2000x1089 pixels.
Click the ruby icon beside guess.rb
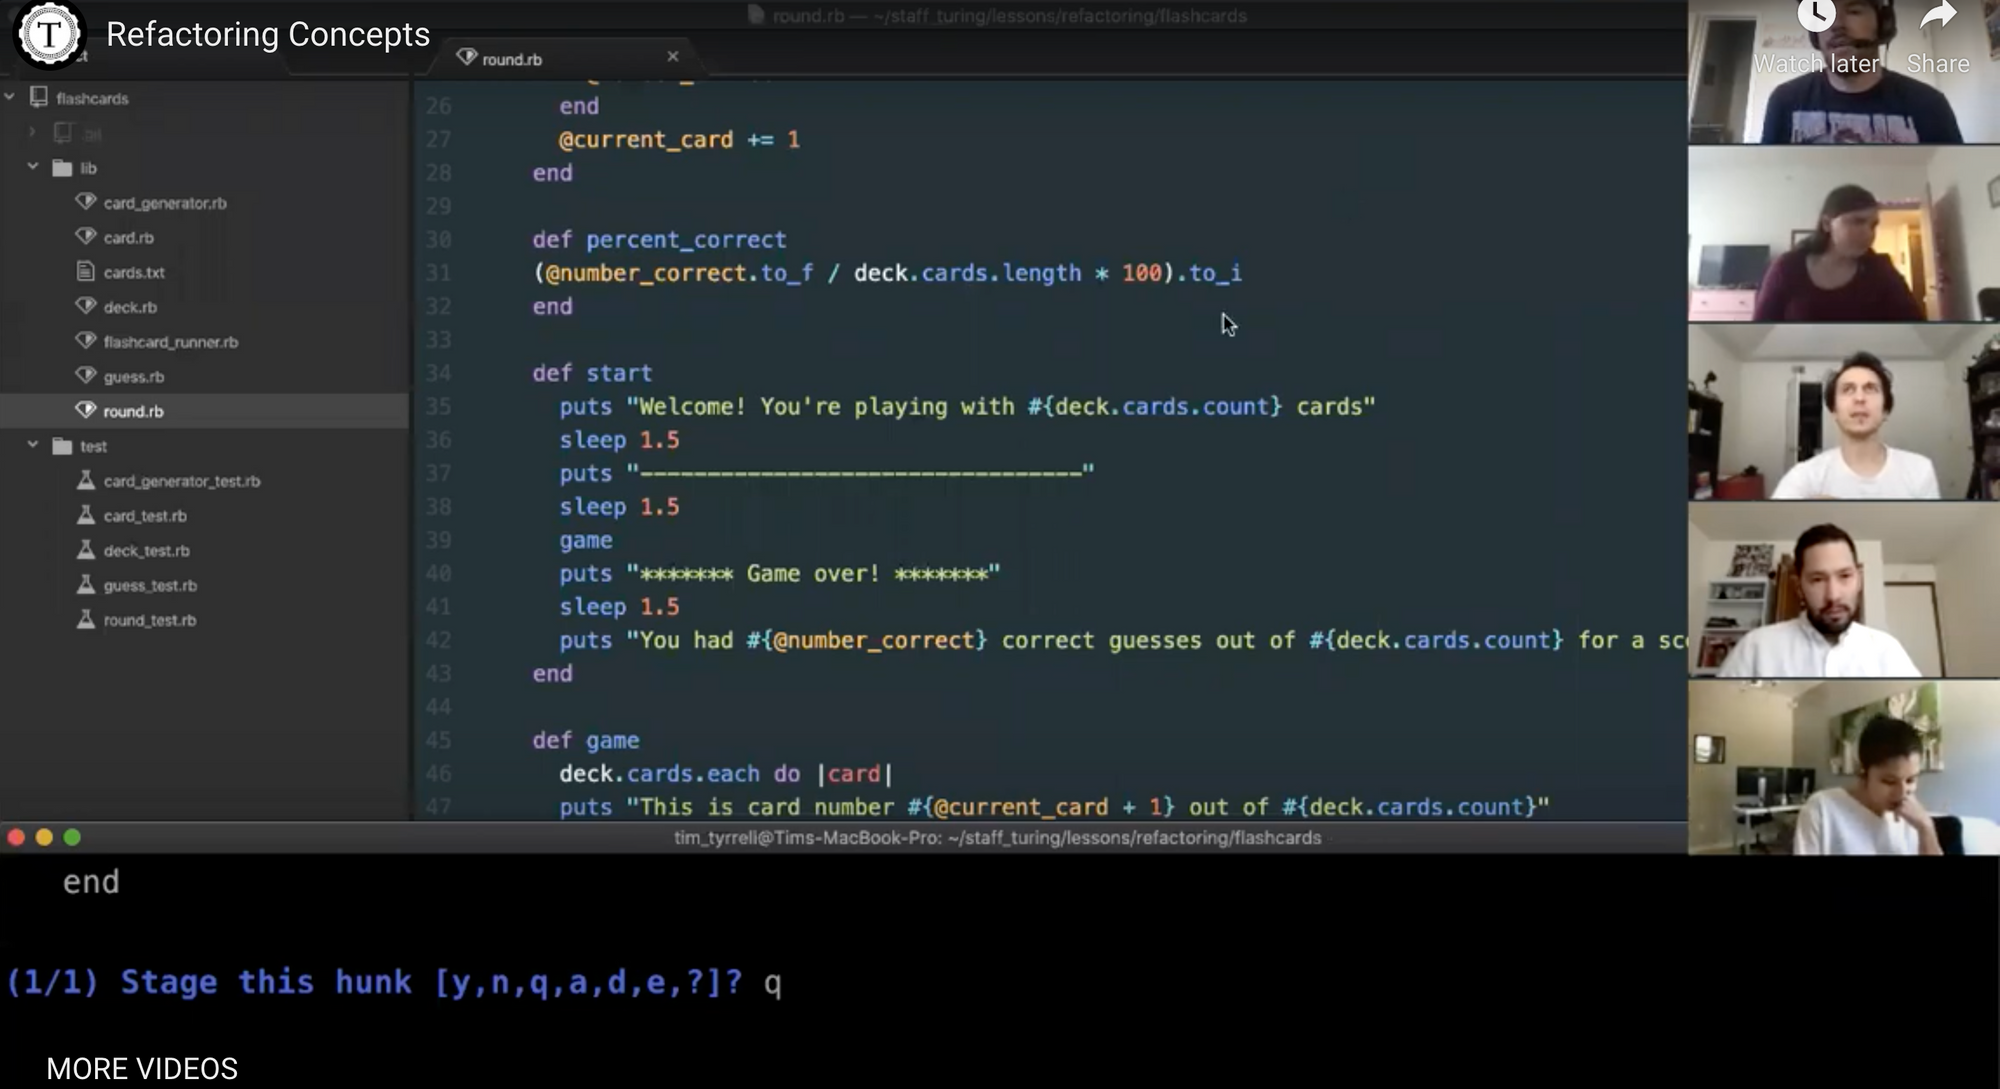[86, 376]
